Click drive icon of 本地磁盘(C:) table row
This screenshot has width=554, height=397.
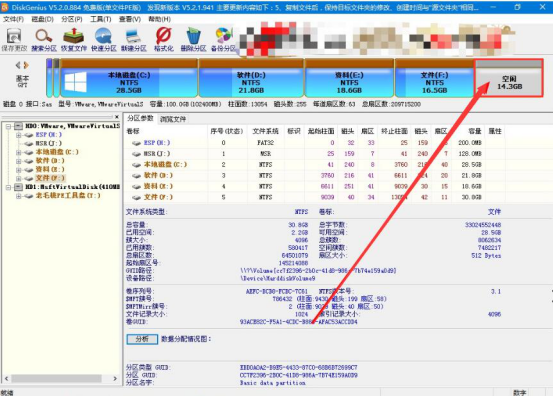coord(136,165)
